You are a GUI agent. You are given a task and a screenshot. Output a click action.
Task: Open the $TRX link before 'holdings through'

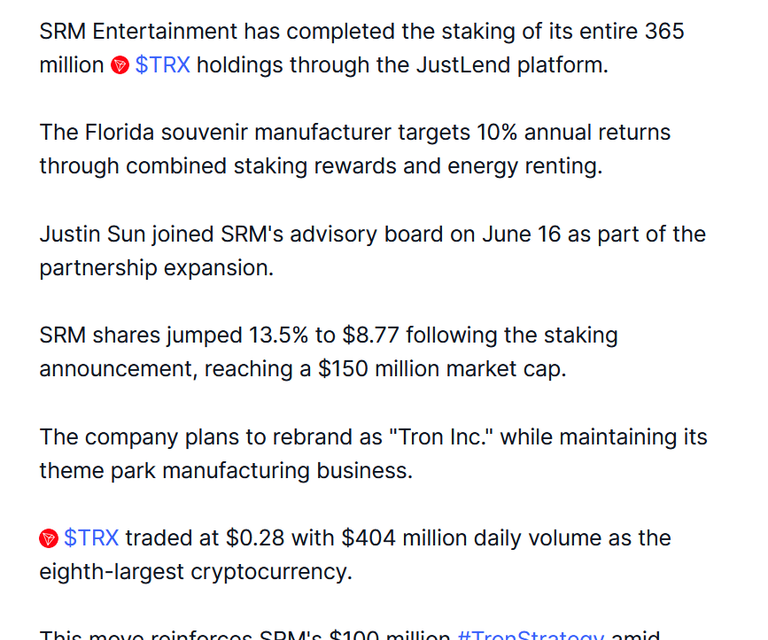tap(162, 65)
